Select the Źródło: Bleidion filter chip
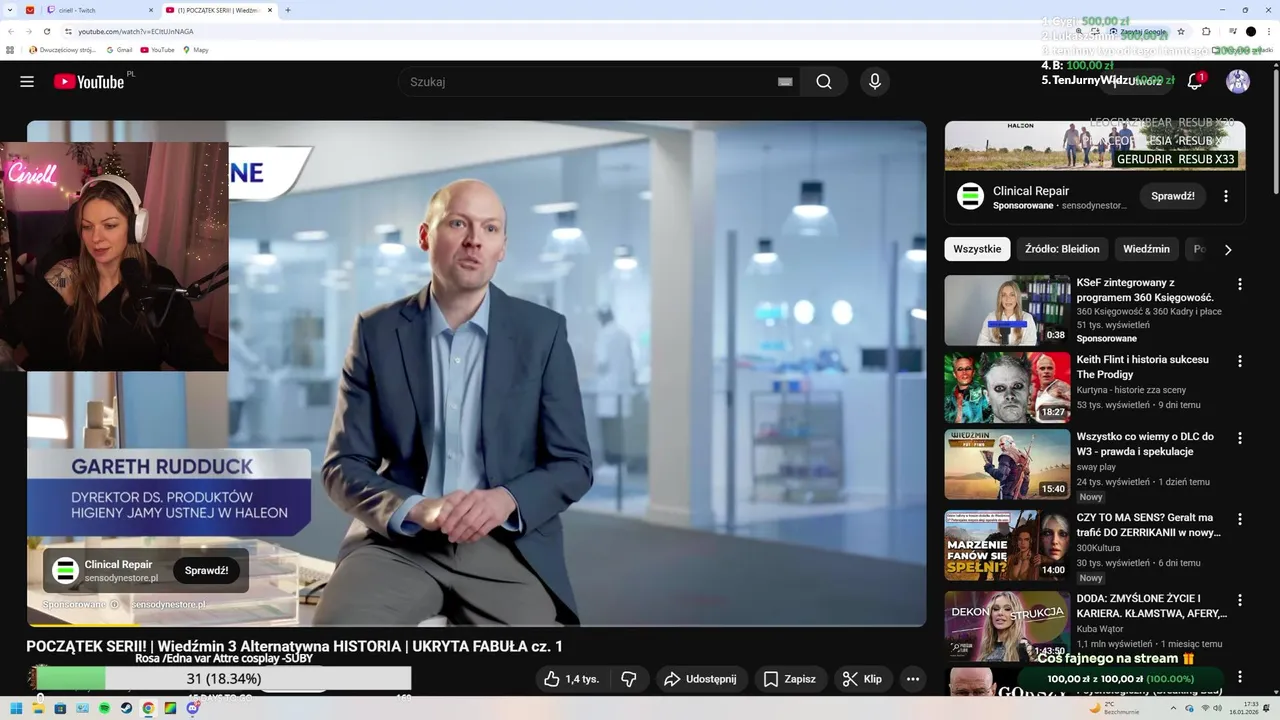1280x720 pixels. 1062,249
